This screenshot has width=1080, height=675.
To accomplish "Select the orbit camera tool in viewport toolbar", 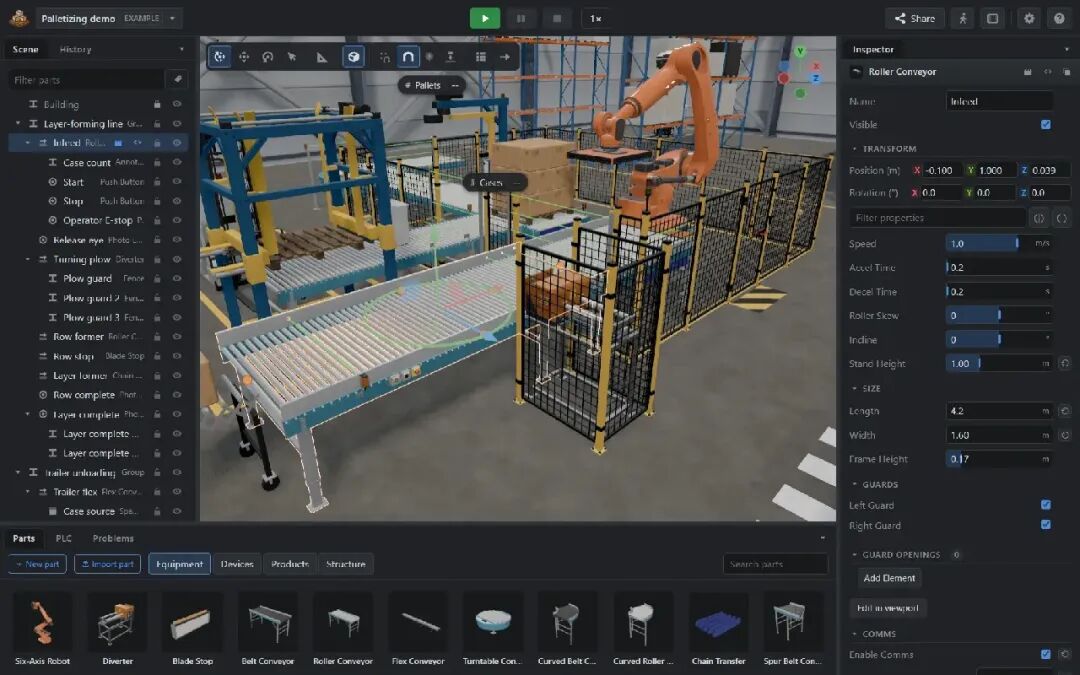I will (220, 57).
